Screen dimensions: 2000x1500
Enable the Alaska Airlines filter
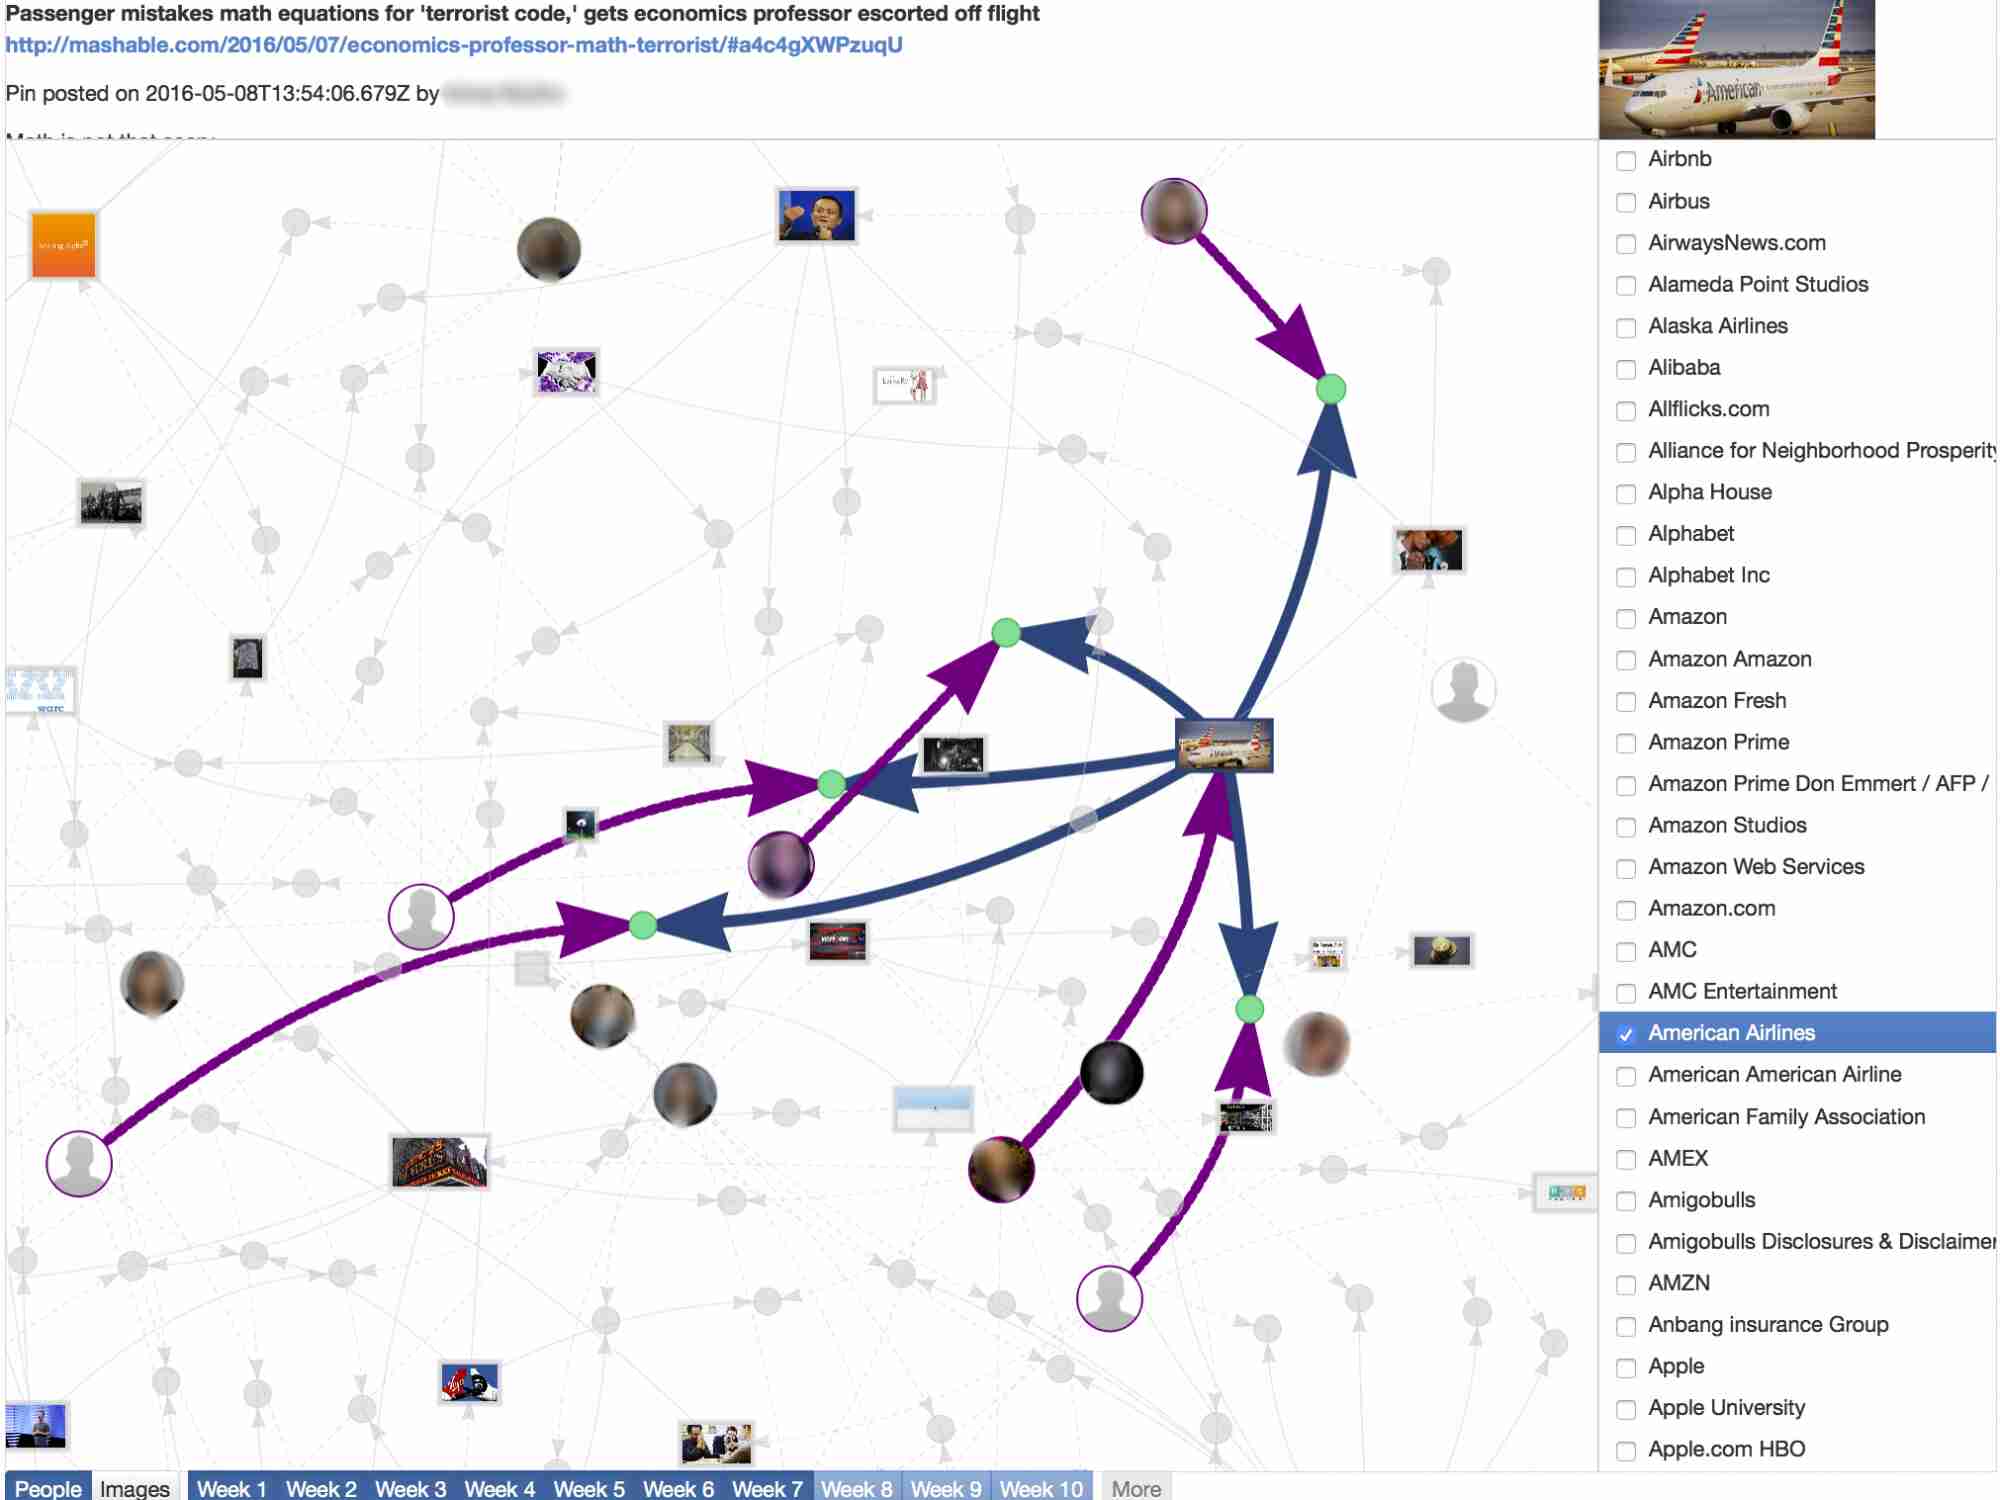click(x=1626, y=327)
